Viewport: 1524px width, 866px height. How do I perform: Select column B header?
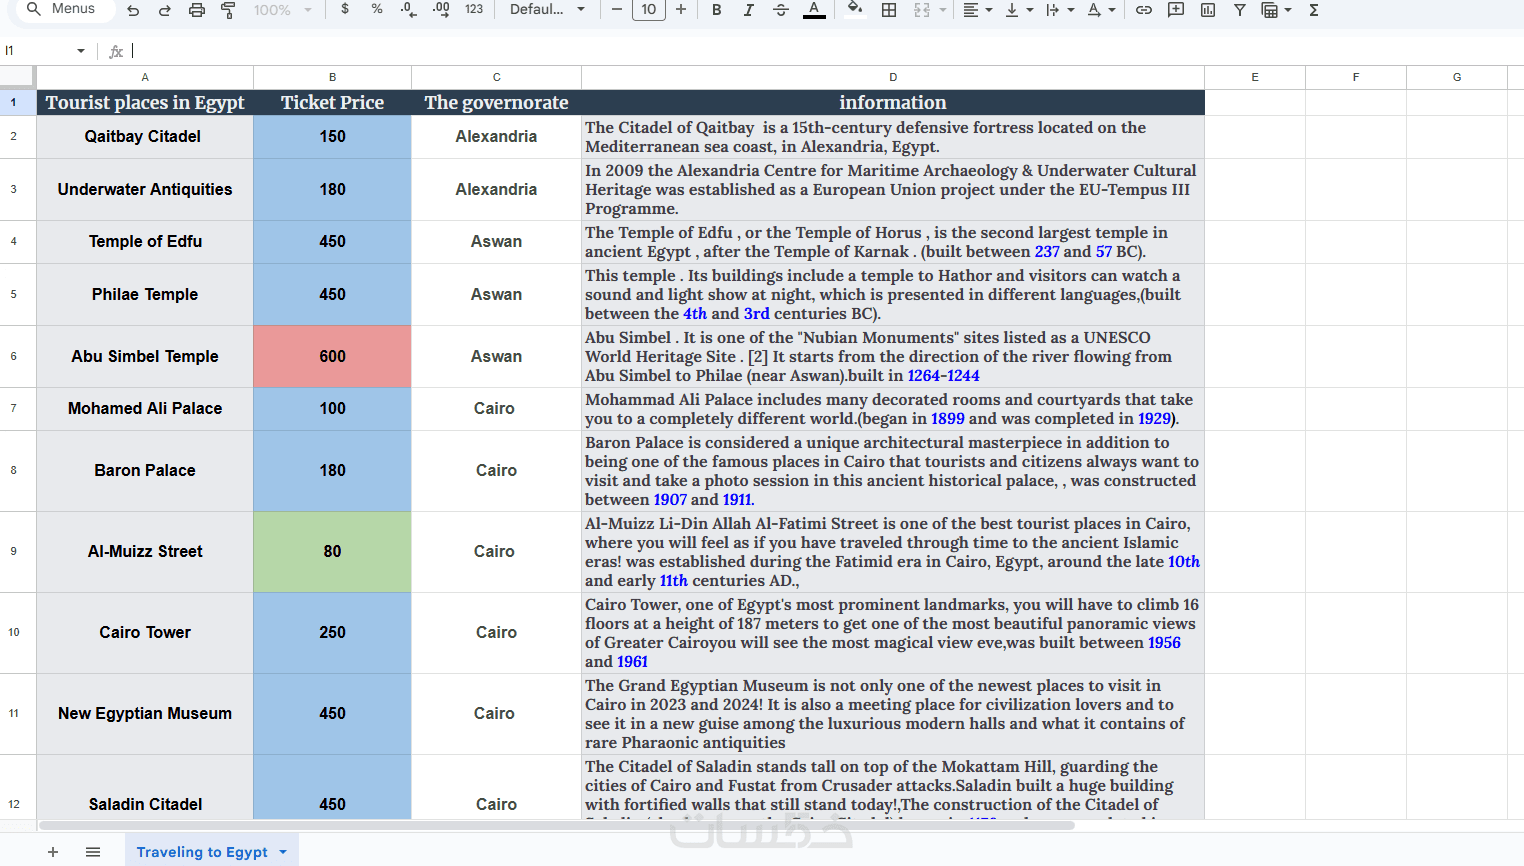coord(332,77)
